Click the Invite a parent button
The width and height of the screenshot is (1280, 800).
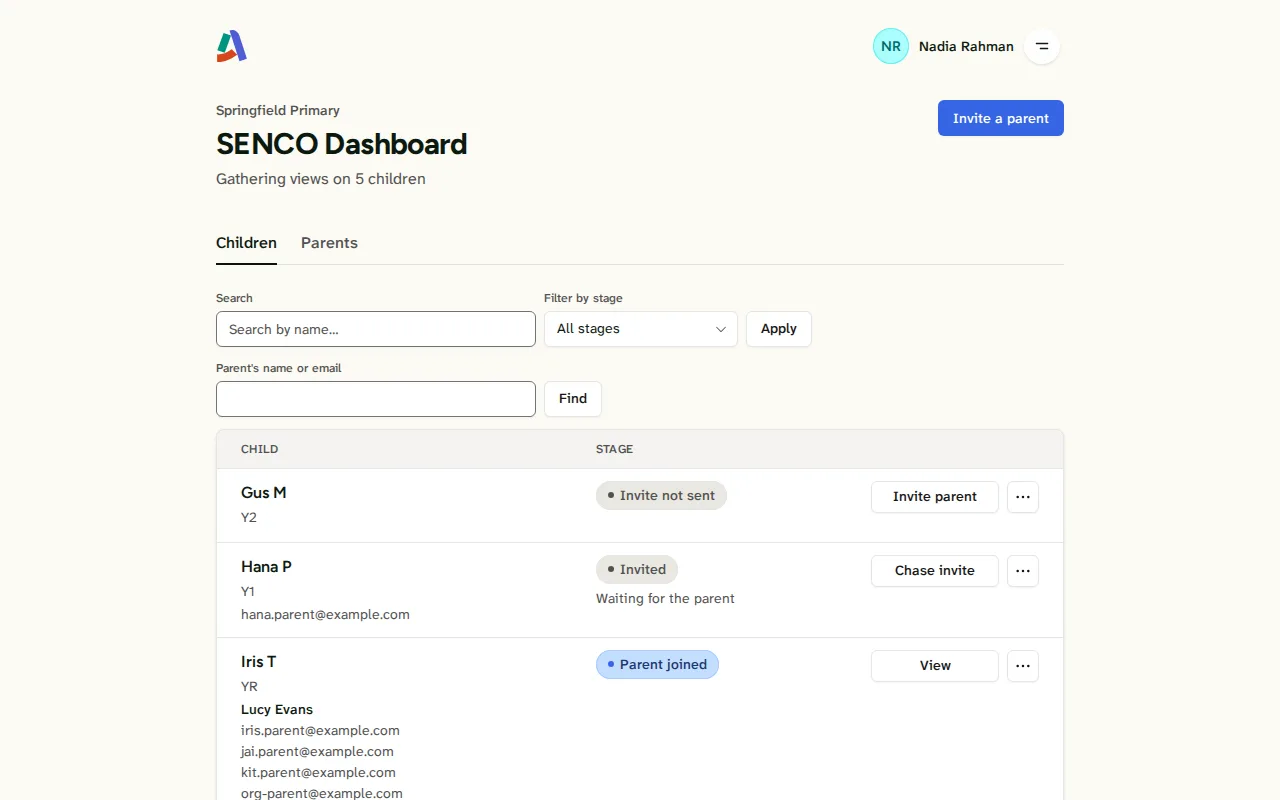point(1001,118)
